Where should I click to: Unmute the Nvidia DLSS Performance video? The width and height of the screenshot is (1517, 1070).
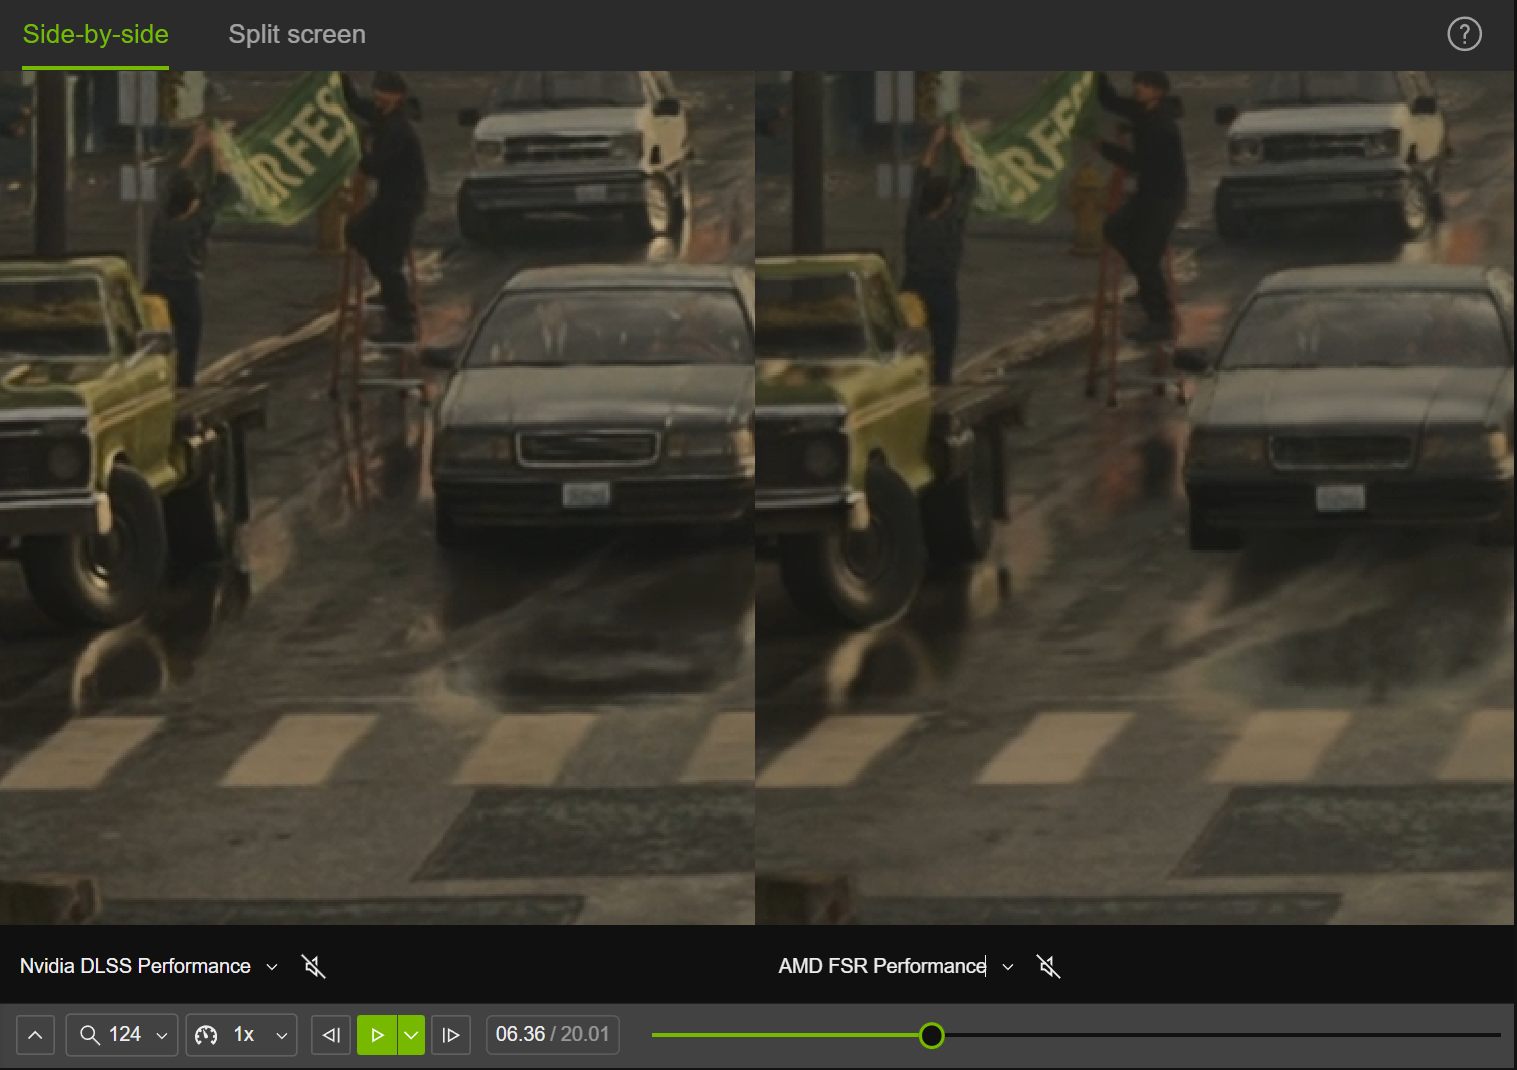(x=314, y=966)
